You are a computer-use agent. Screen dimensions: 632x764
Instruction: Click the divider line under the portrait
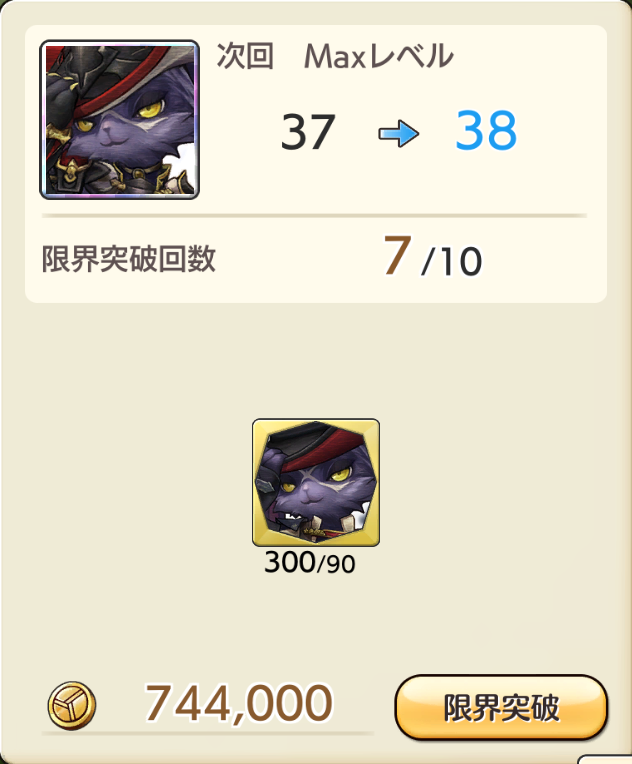[x=314, y=215]
